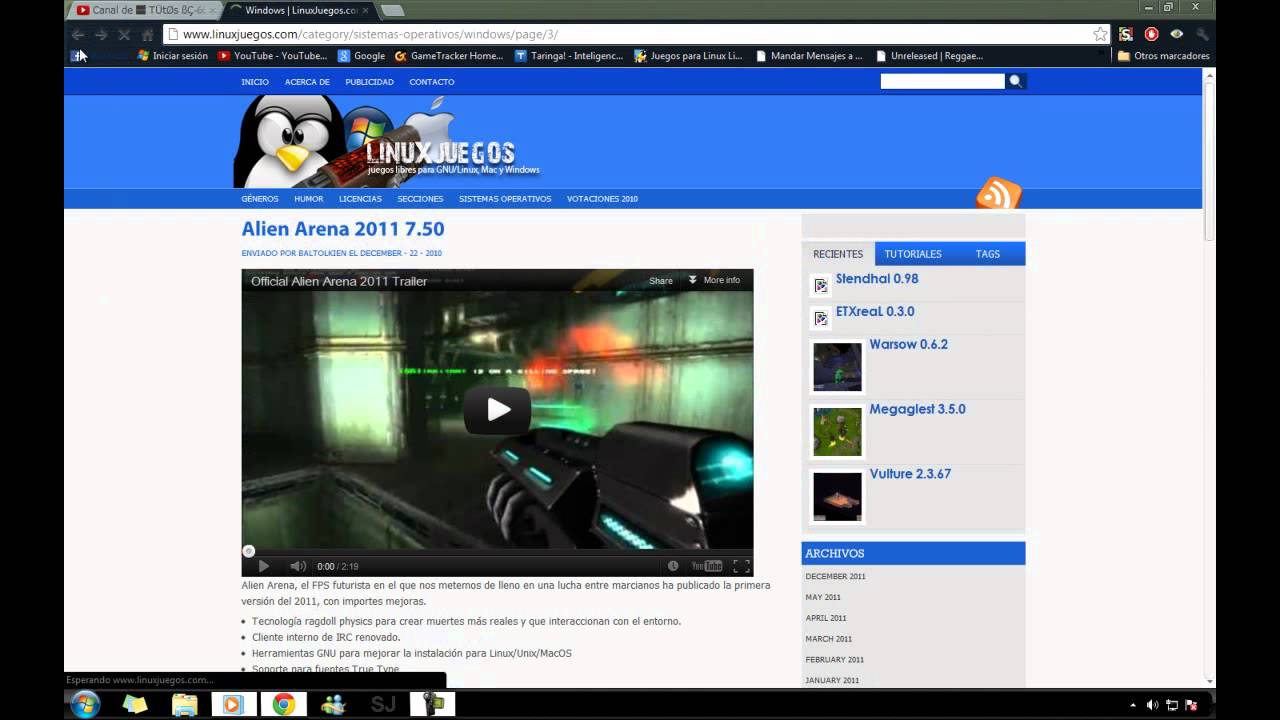The height and width of the screenshot is (720, 1280).
Task: Open the Windows Start menu
Action: point(85,704)
